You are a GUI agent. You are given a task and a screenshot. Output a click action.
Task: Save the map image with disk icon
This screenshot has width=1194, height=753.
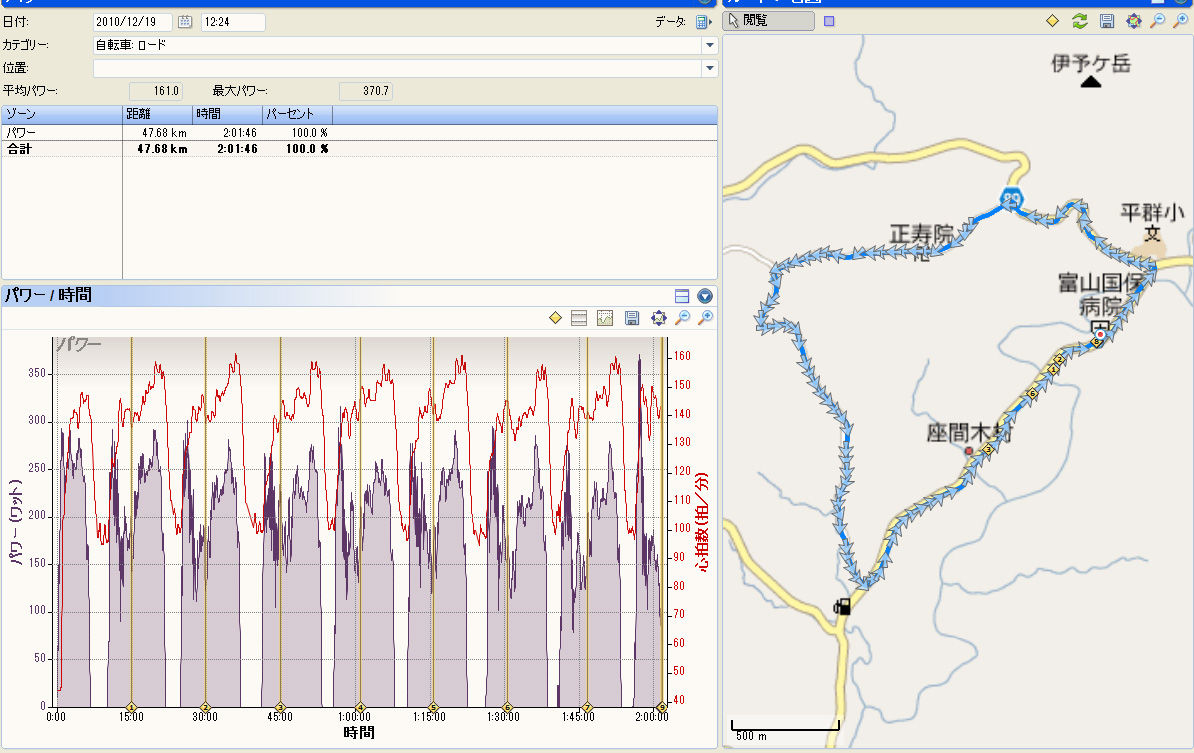pyautogui.click(x=1106, y=21)
